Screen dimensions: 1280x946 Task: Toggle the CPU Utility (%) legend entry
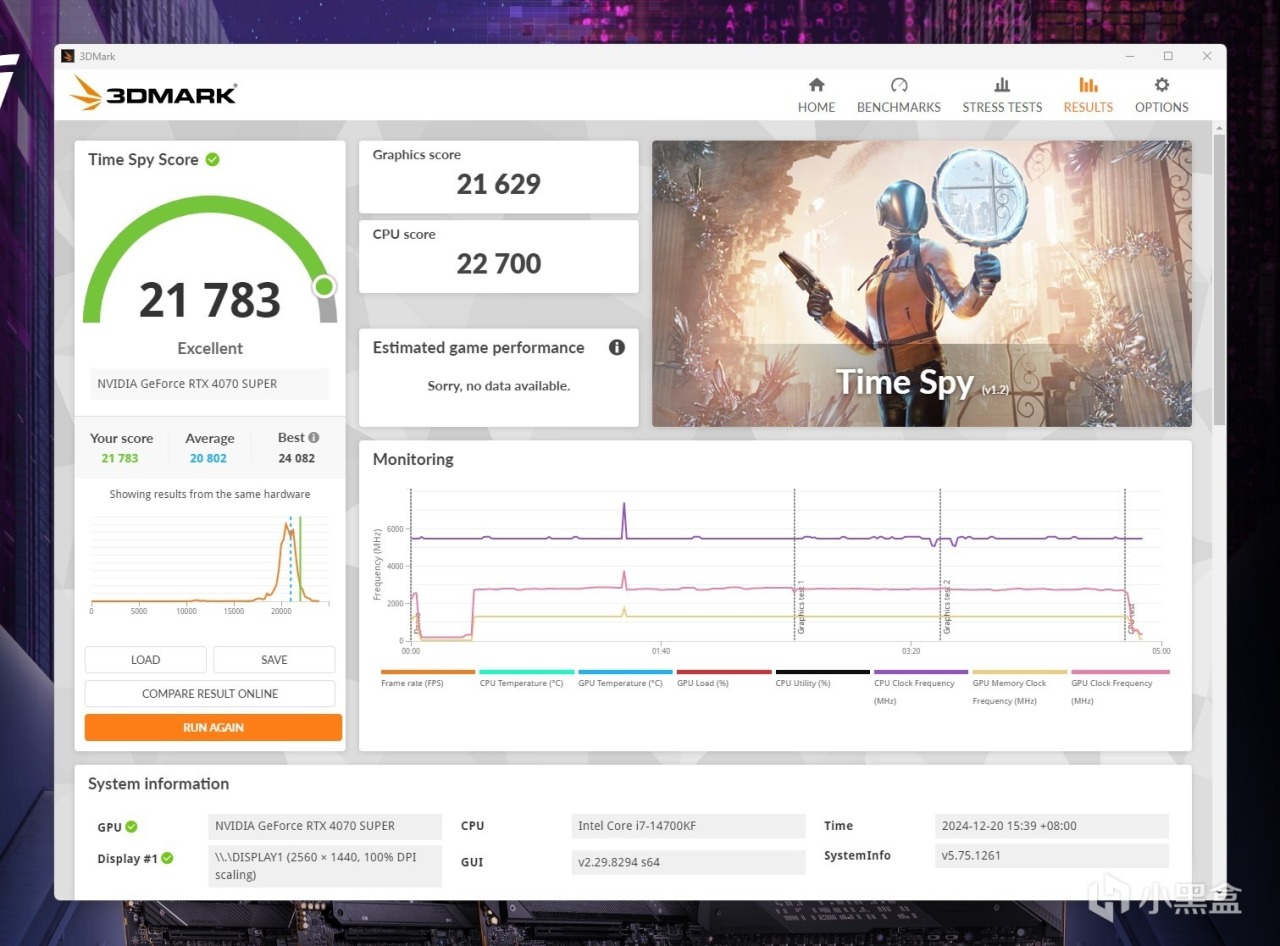click(x=822, y=678)
